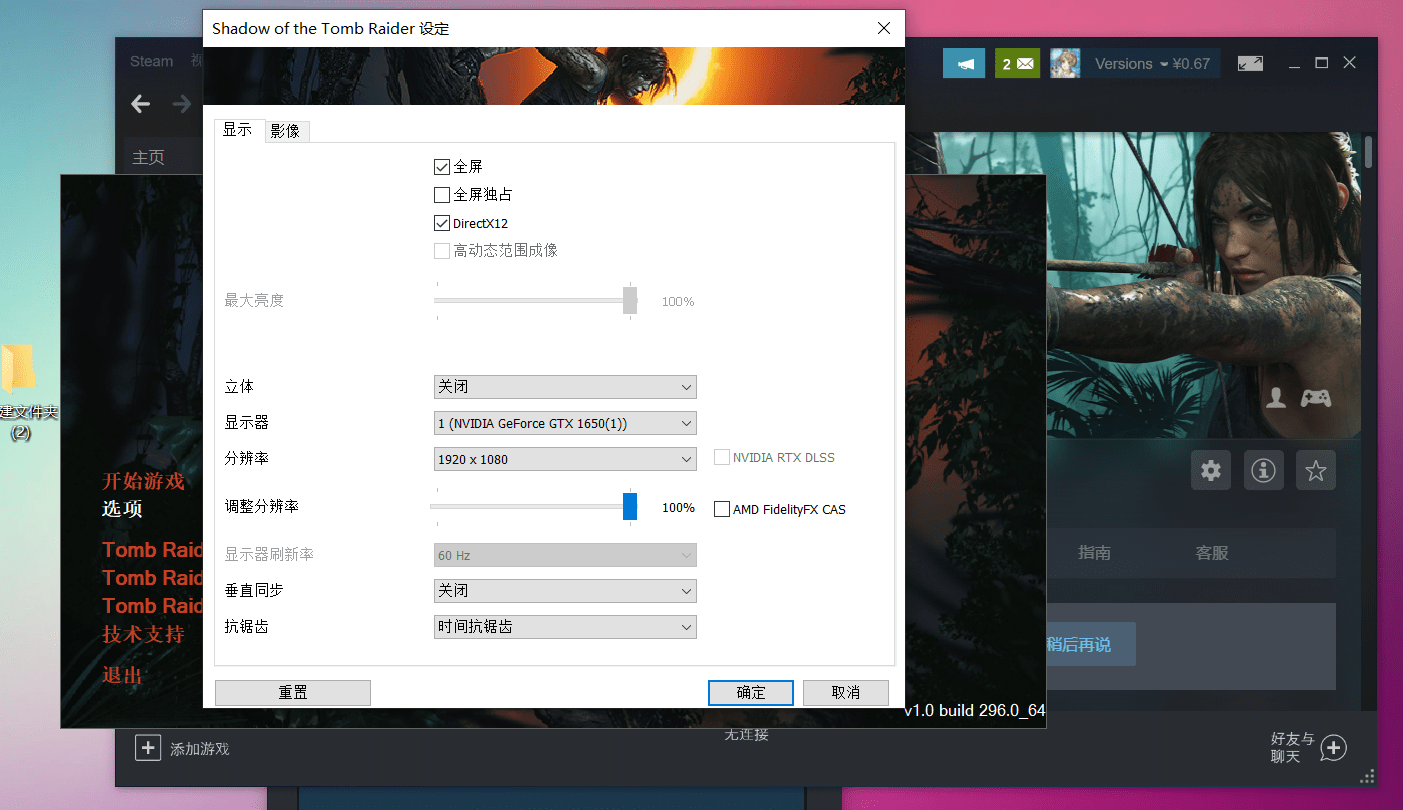This screenshot has width=1403, height=810.
Task: Click the add game plus icon
Action: tap(148, 747)
